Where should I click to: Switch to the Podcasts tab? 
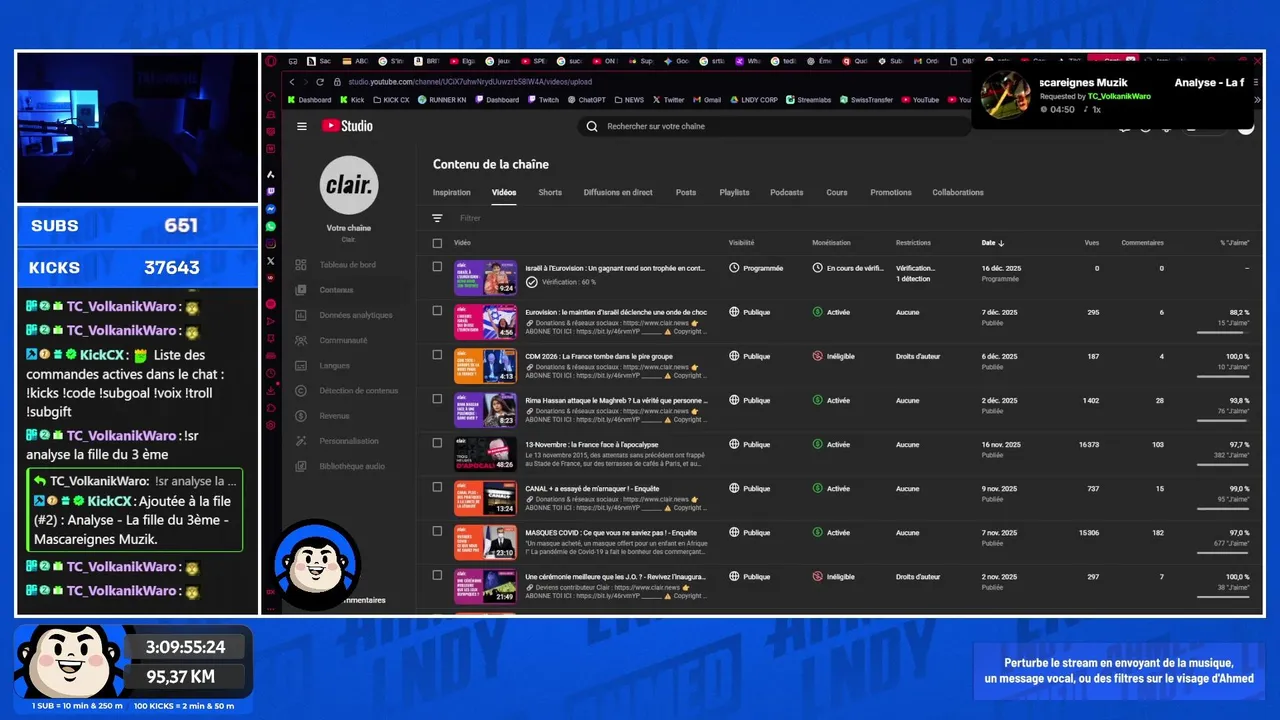pyautogui.click(x=787, y=192)
